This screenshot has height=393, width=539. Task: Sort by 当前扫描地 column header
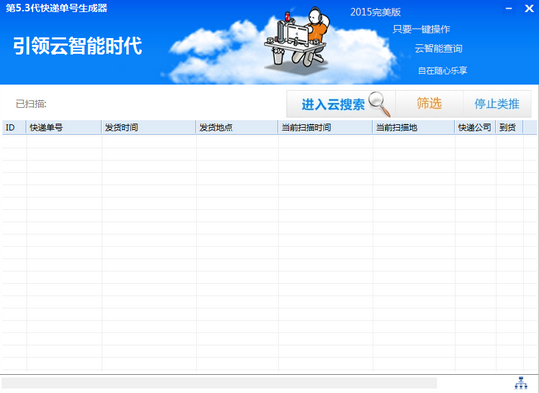click(414, 127)
